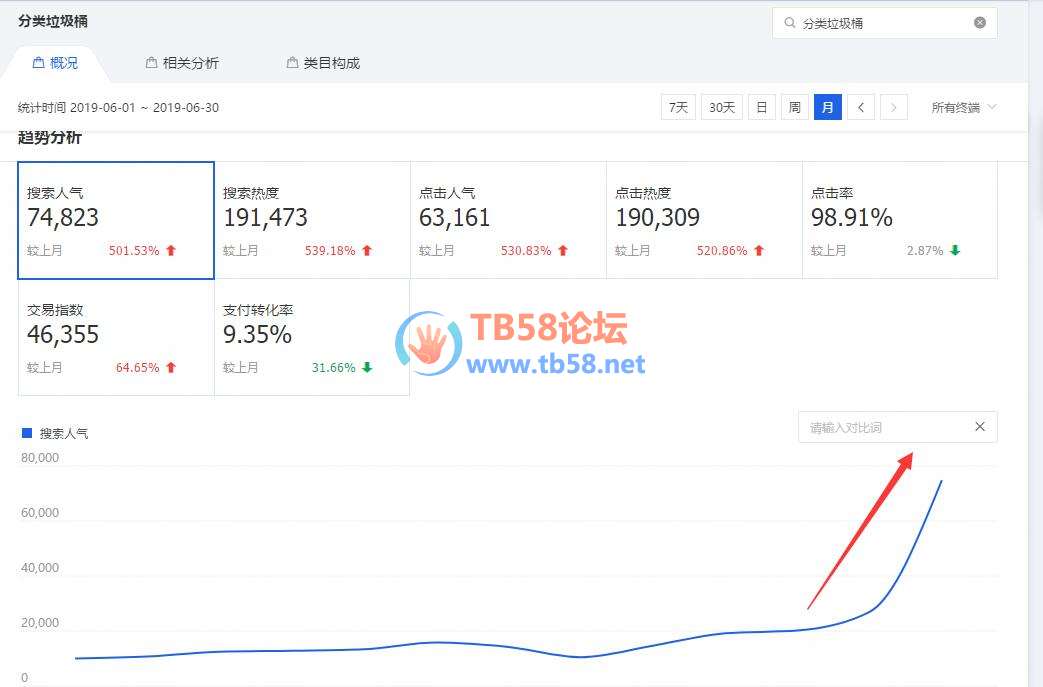Screen dimensions: 1043x687
Task: Click the 46,355 value
Action: pos(63,335)
